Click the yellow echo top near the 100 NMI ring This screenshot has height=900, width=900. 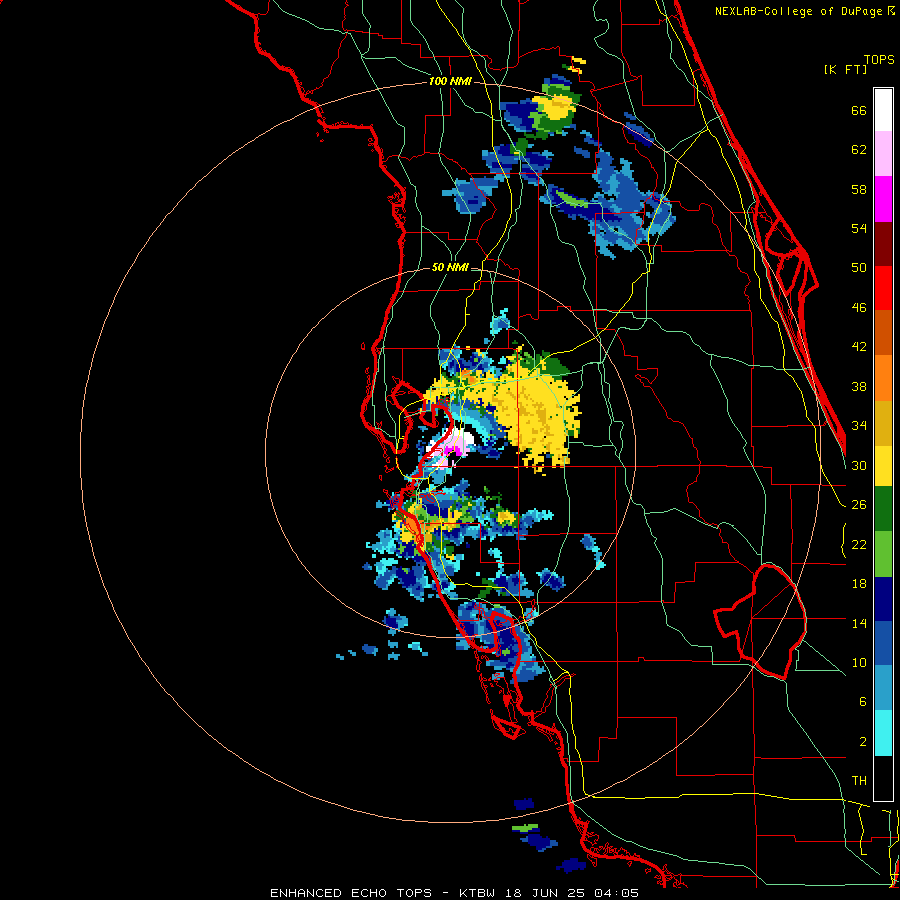(554, 107)
